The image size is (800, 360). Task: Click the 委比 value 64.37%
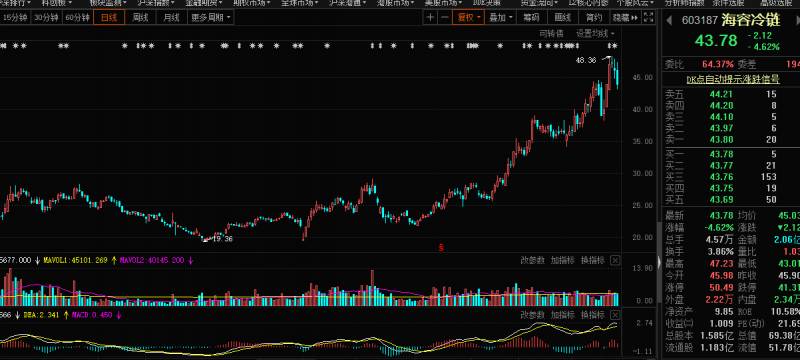click(x=717, y=65)
